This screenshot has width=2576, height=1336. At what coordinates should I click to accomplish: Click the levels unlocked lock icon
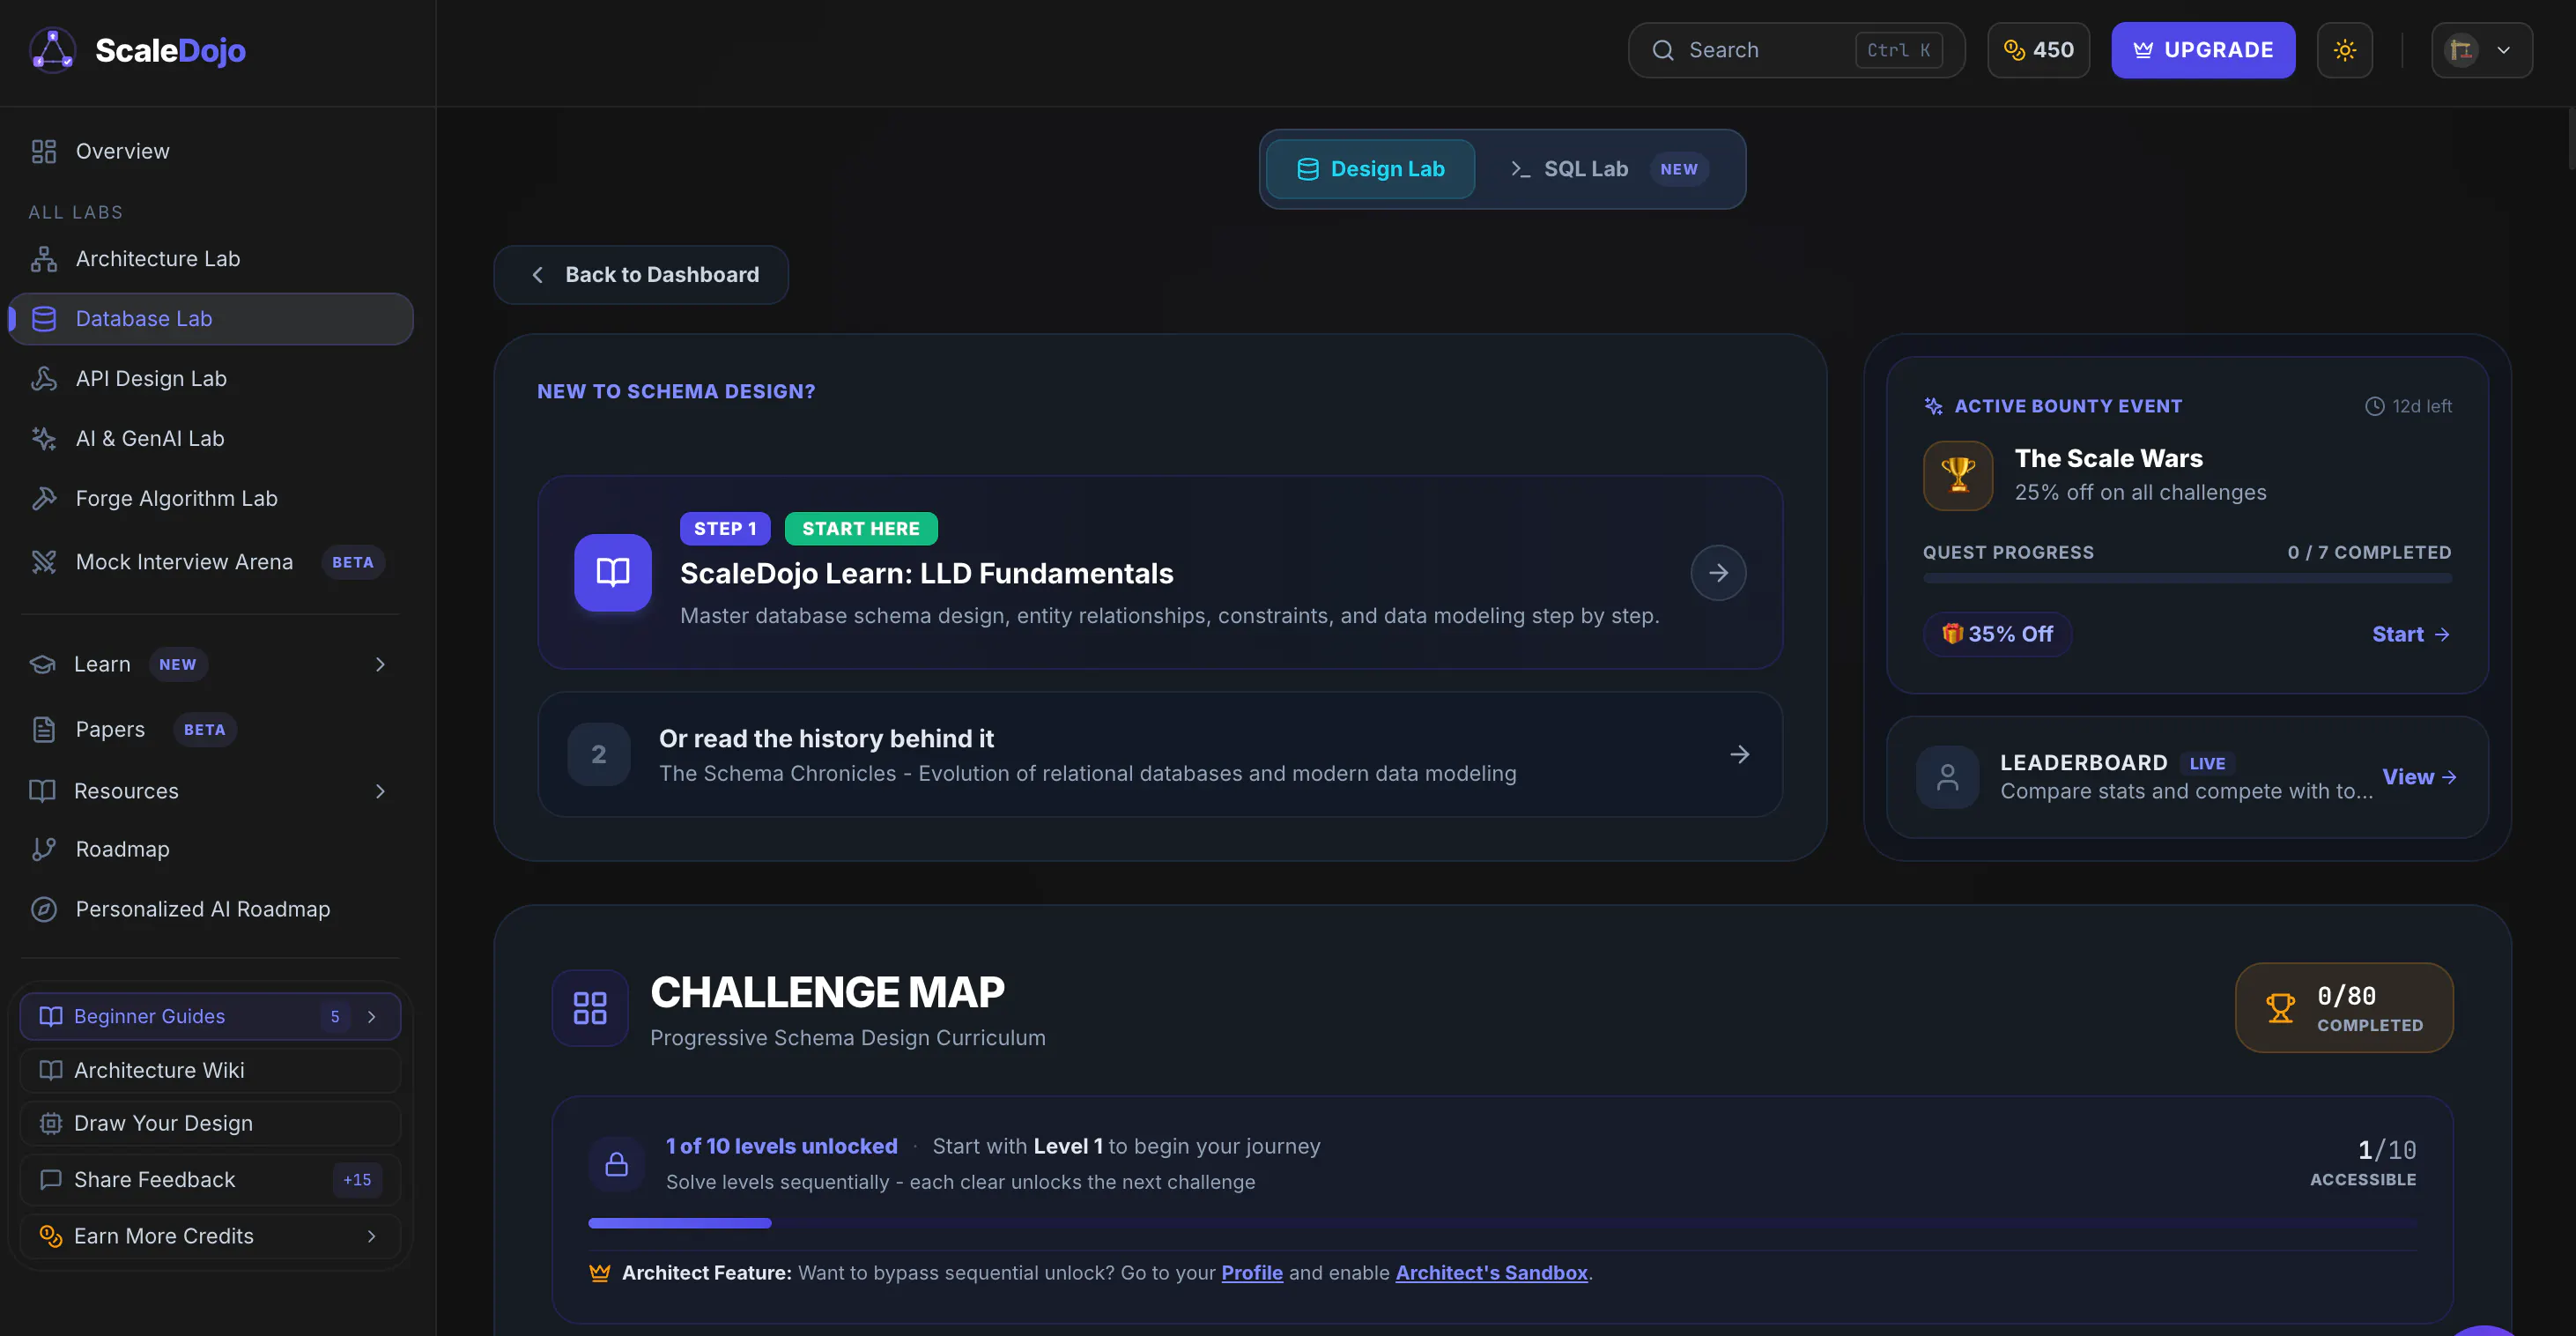pyautogui.click(x=617, y=1164)
